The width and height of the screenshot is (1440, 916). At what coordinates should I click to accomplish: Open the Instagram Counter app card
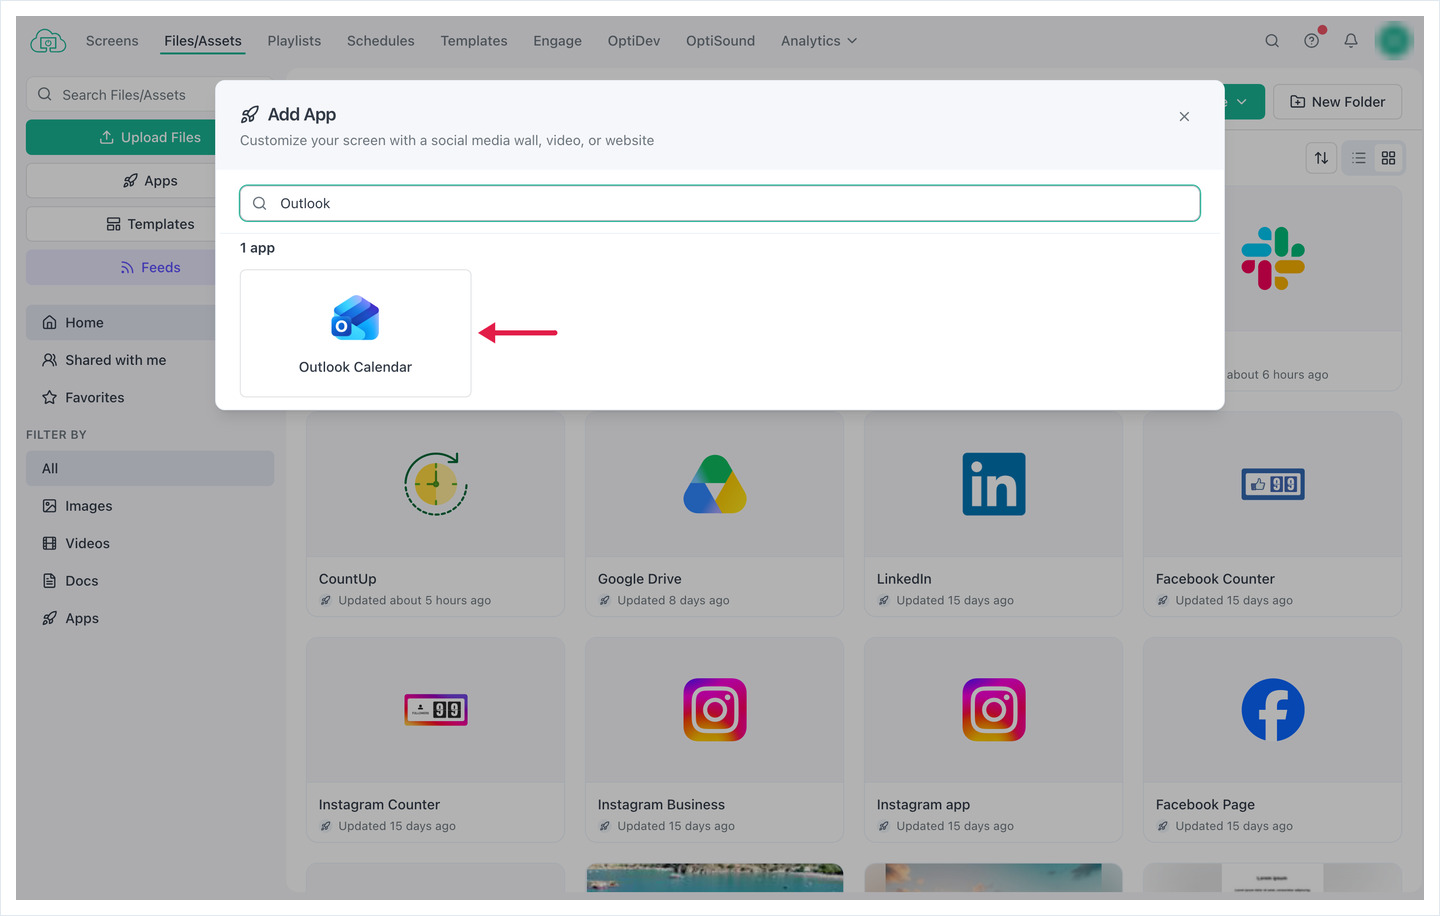[x=435, y=740]
